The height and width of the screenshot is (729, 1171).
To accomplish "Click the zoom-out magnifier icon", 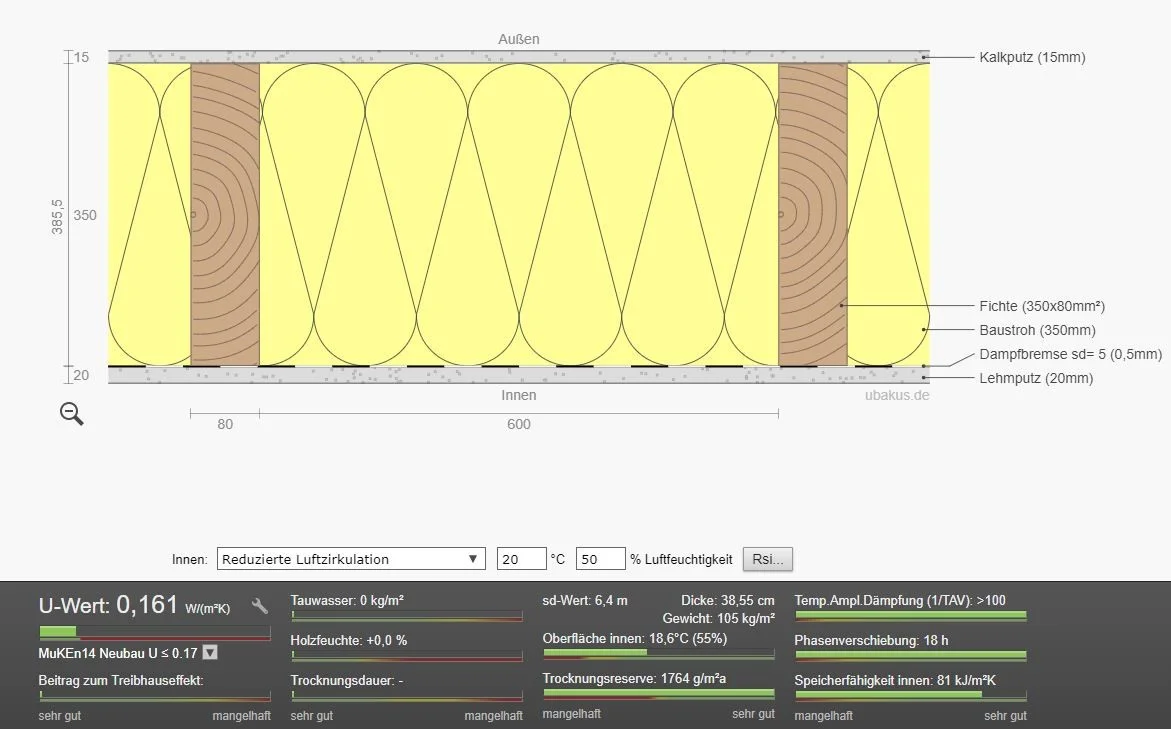I will 72,413.
